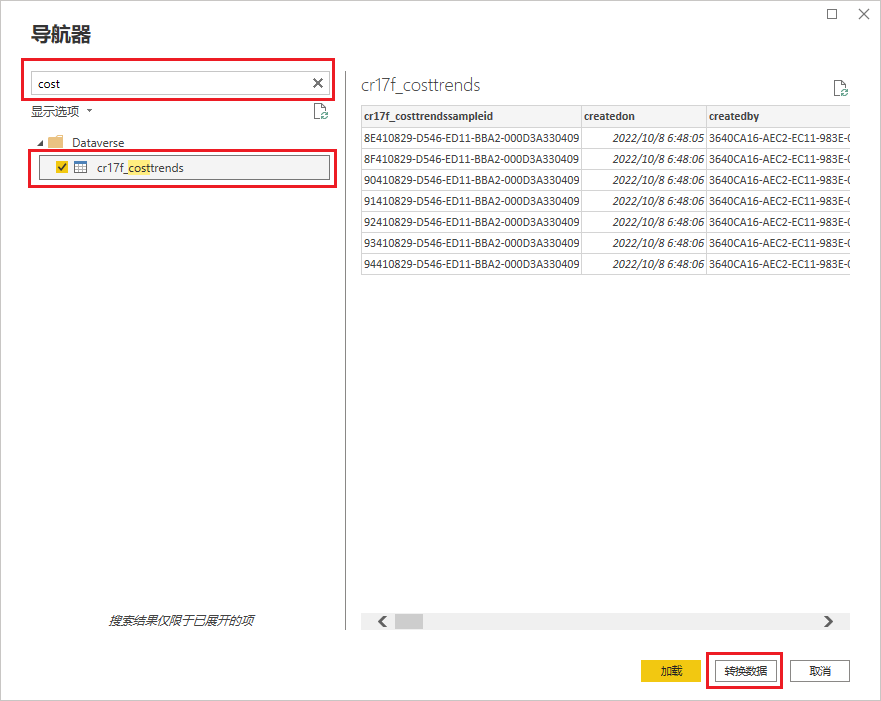Viewport: 881px width, 701px height.
Task: Select the cr17f_costtrends tree item
Action: (x=184, y=167)
